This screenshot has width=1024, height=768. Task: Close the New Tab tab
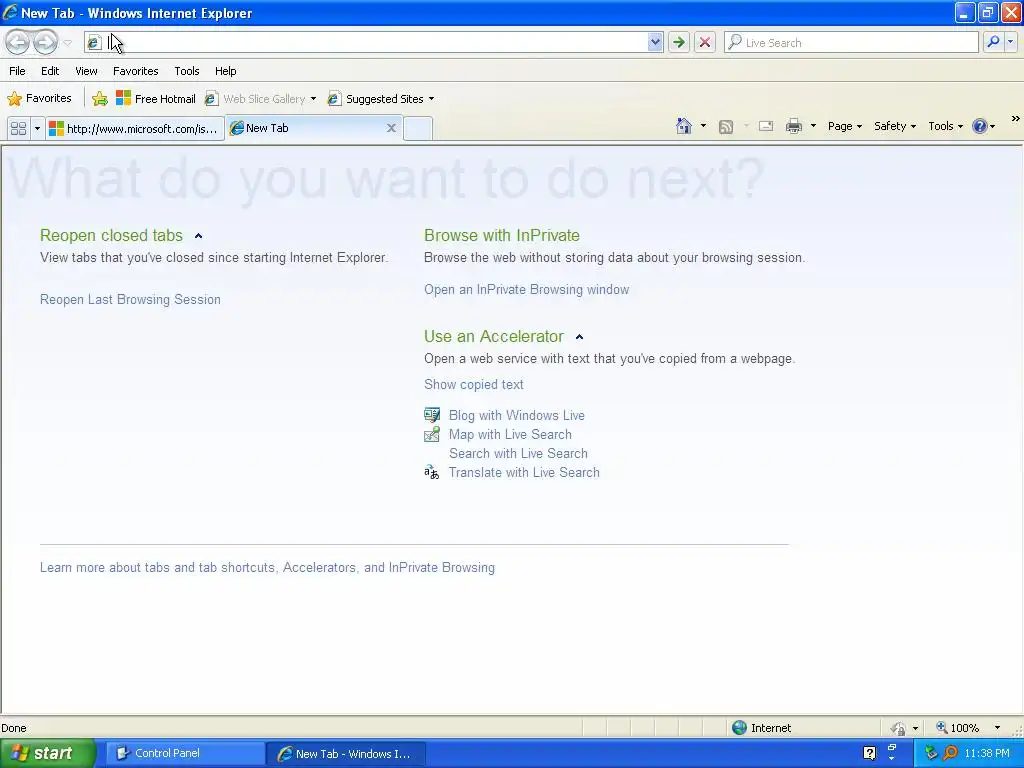coord(391,128)
